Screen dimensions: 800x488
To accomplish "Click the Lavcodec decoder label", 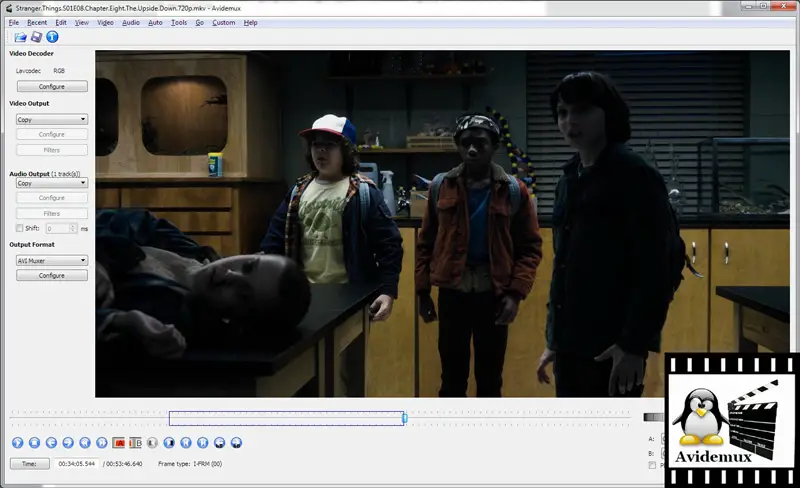I will (28, 71).
